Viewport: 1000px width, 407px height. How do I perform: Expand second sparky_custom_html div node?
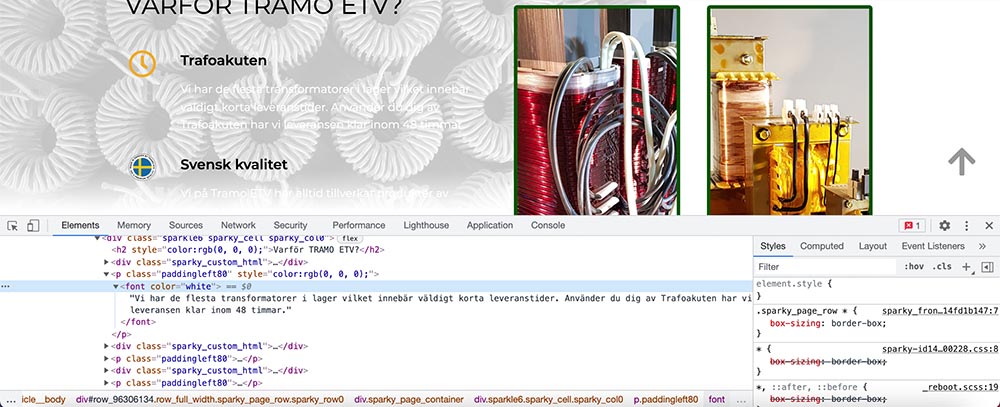[x=107, y=346]
